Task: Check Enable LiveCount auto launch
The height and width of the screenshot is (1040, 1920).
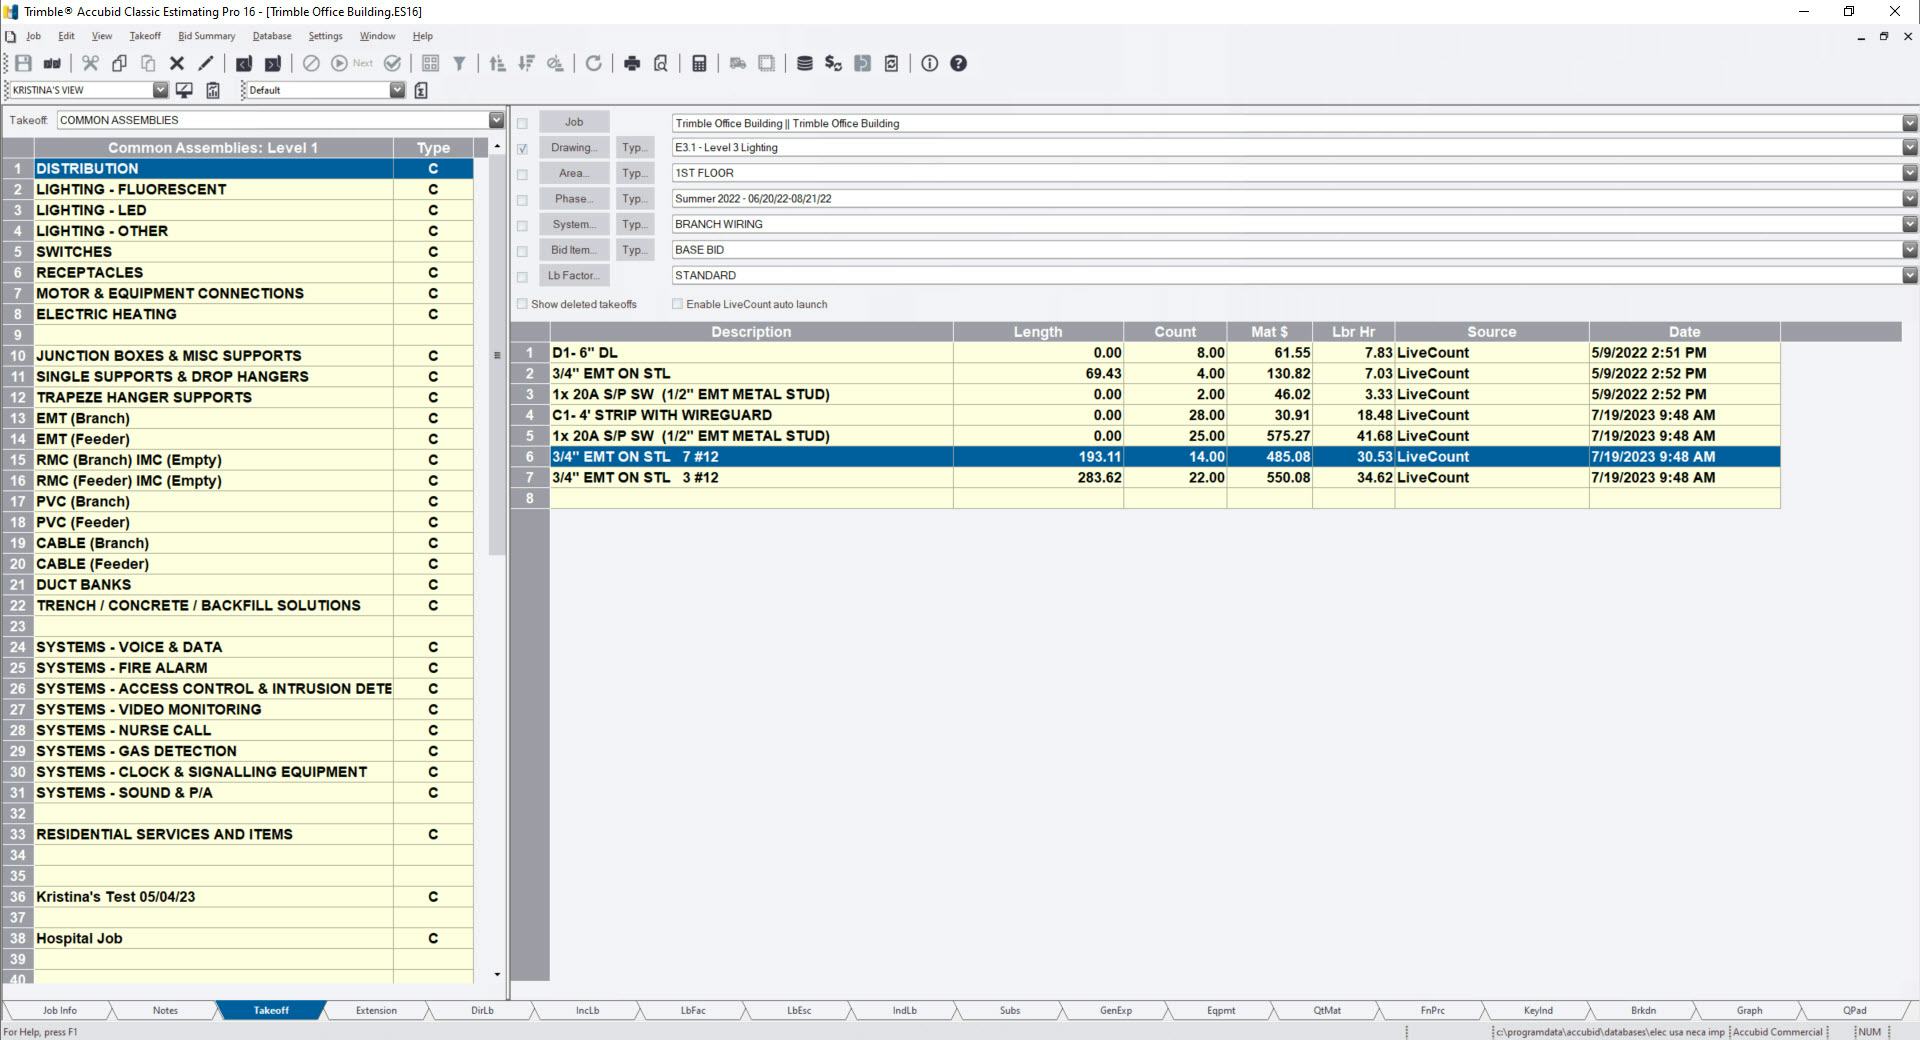Action: click(x=678, y=303)
